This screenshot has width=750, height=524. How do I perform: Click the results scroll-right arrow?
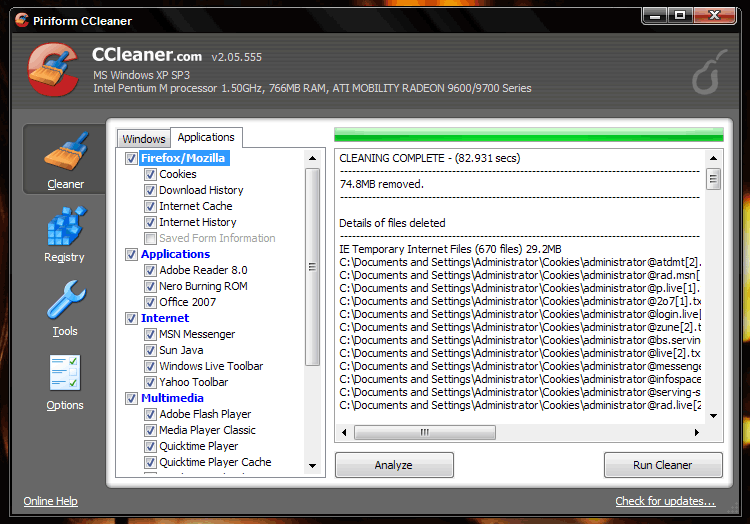tap(697, 433)
